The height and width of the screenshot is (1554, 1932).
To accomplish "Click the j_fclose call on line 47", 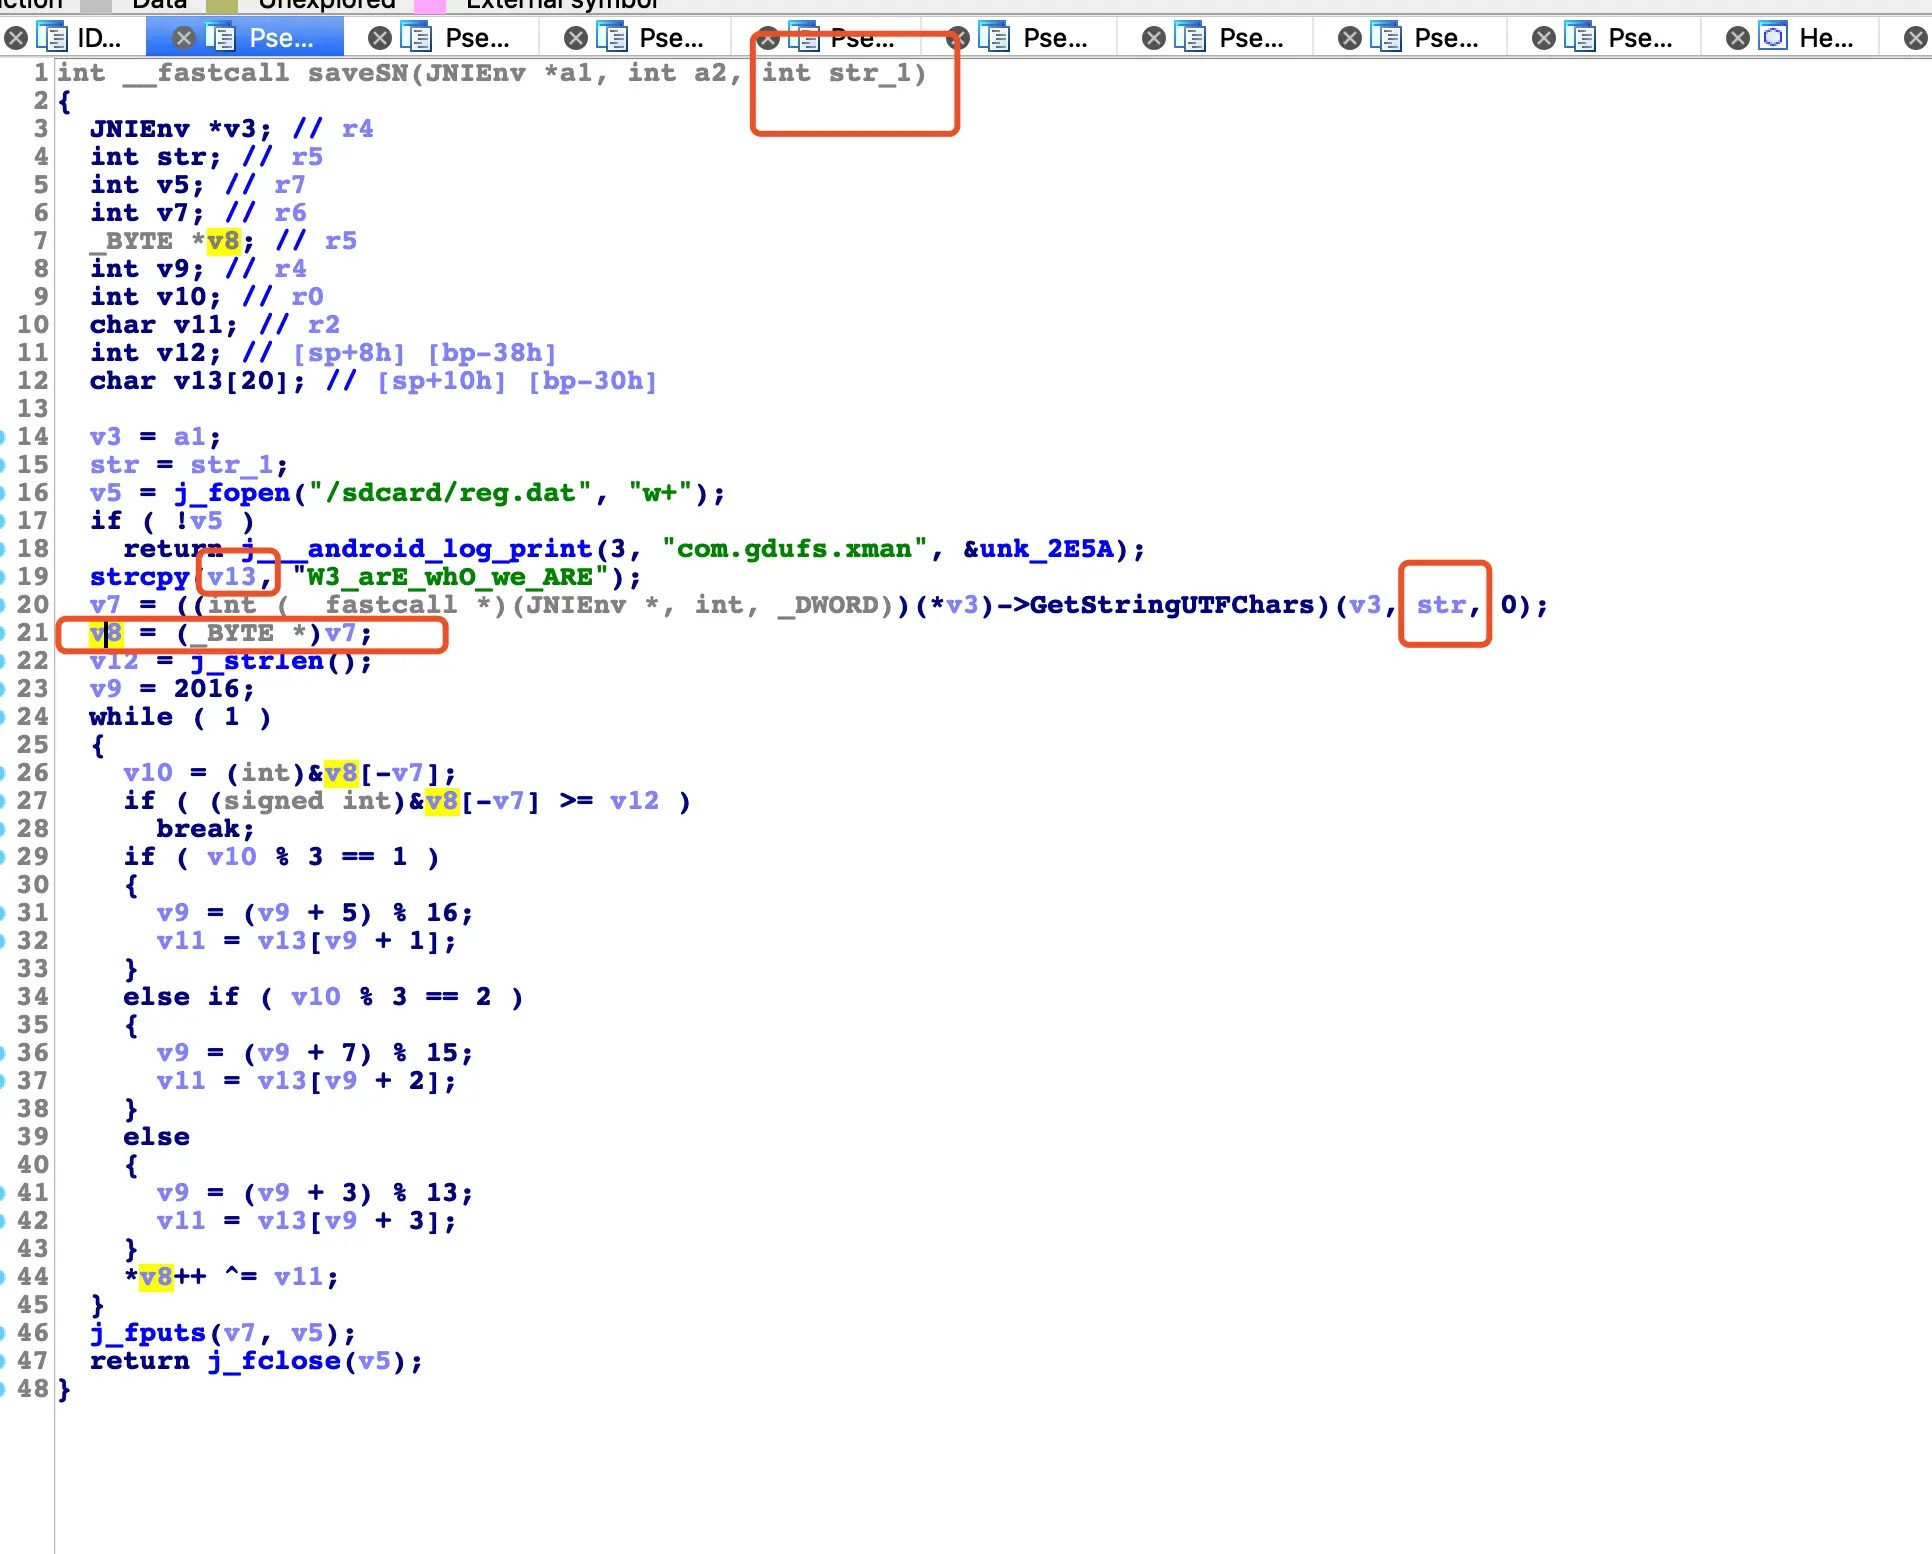I will click(x=274, y=1361).
